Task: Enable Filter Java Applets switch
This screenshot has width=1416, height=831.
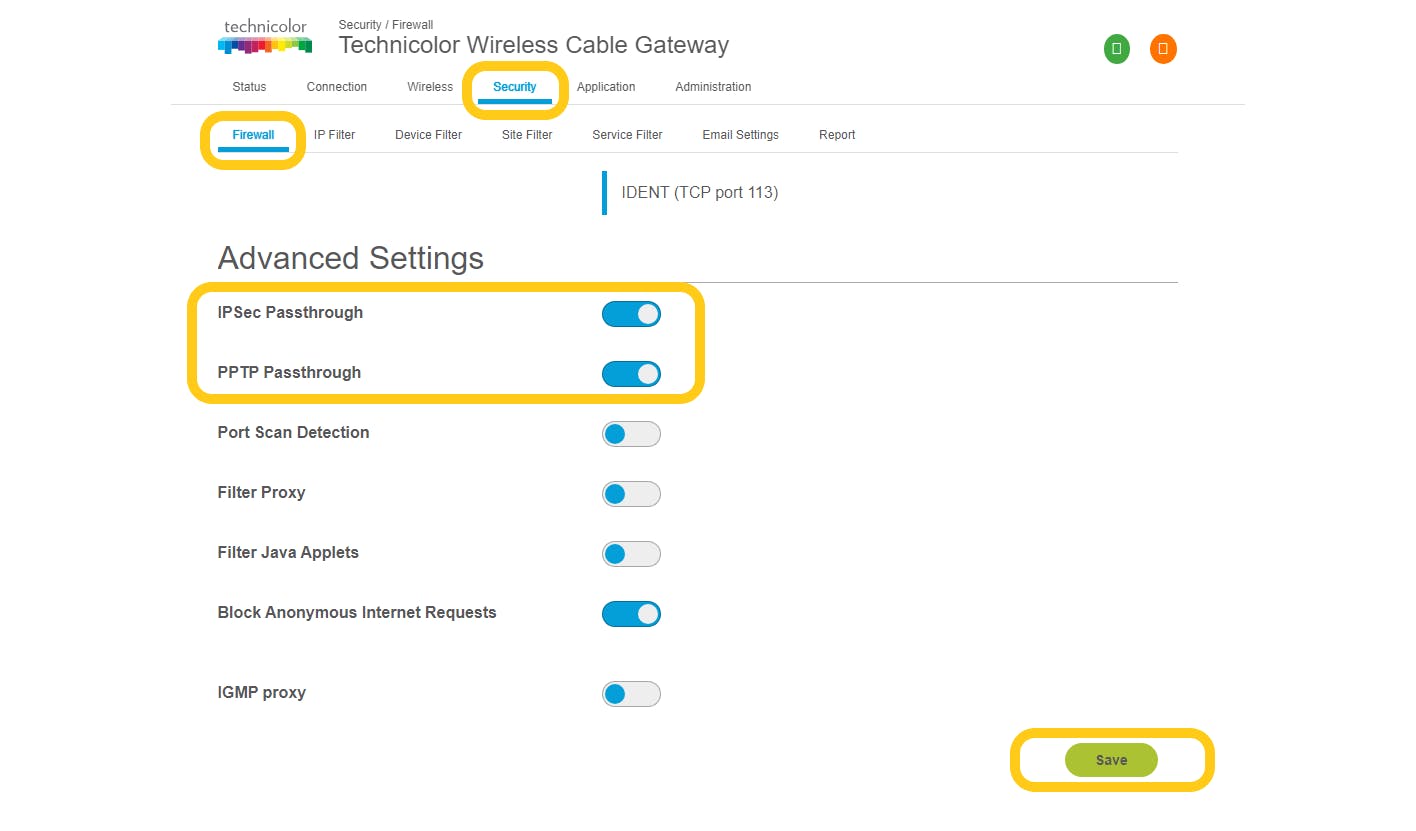Action: tap(631, 554)
